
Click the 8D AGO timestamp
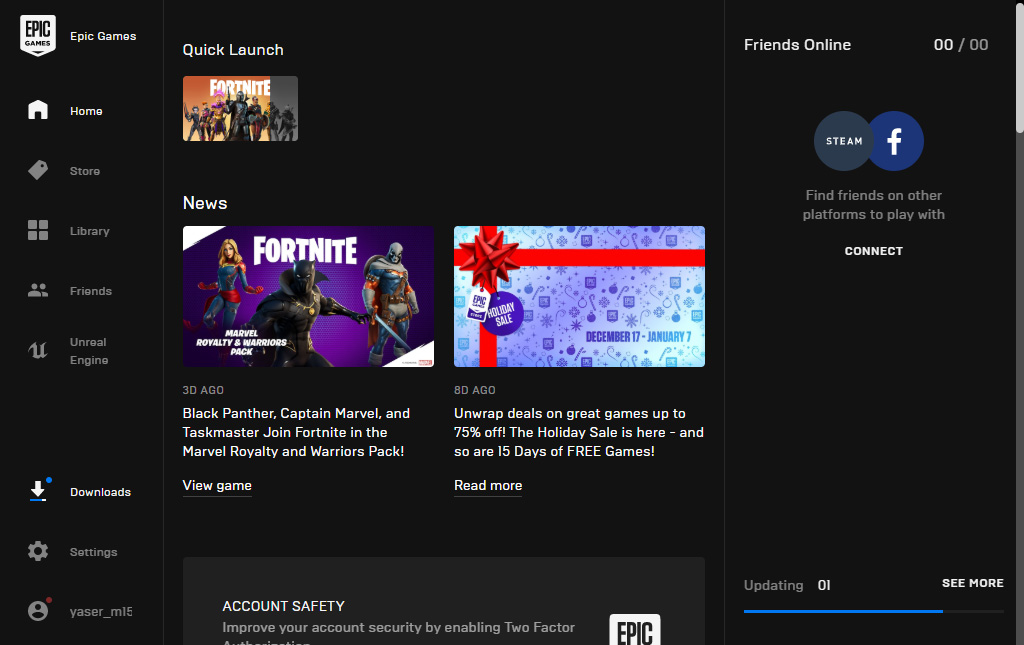(x=475, y=390)
